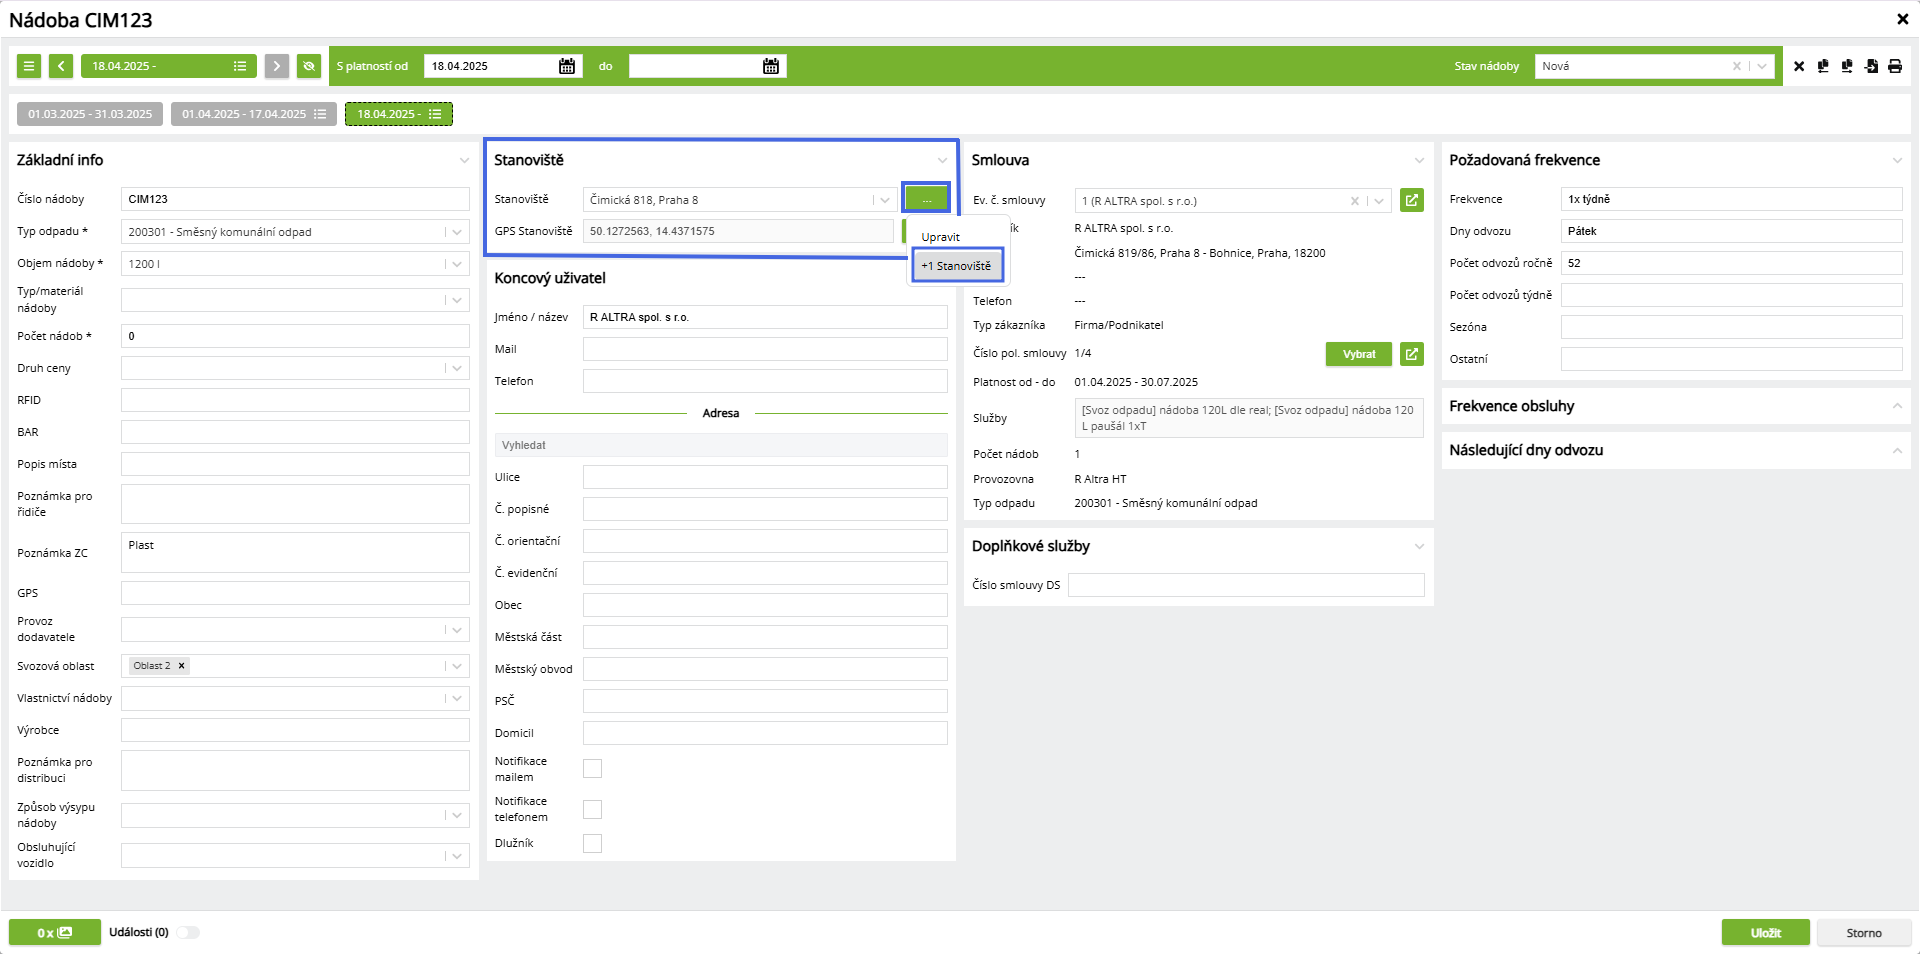Collapse the Doplňkové služby panel
The height and width of the screenshot is (954, 1920).
1419,547
